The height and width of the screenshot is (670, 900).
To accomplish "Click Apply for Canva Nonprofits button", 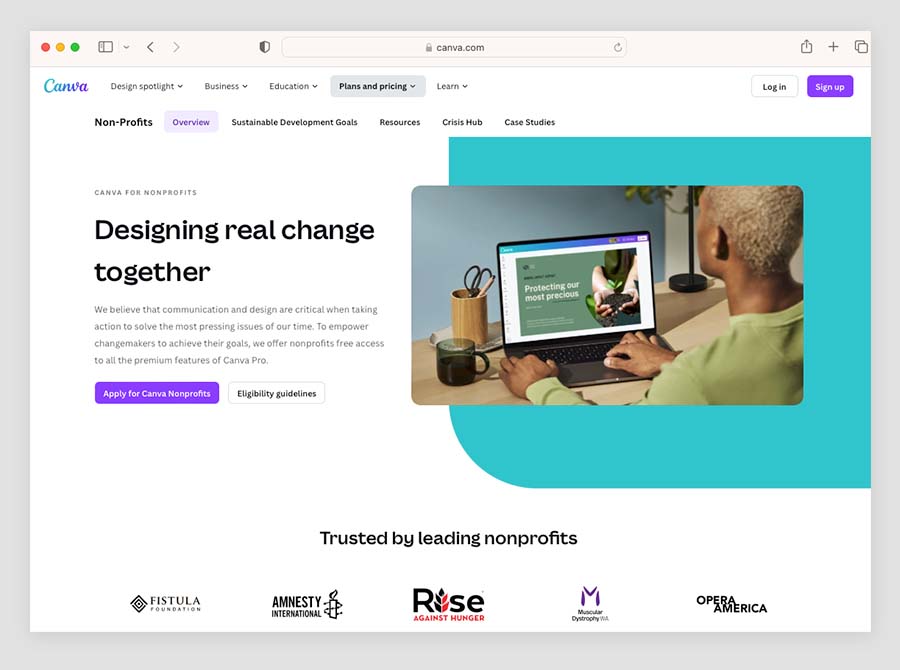I will 157,393.
